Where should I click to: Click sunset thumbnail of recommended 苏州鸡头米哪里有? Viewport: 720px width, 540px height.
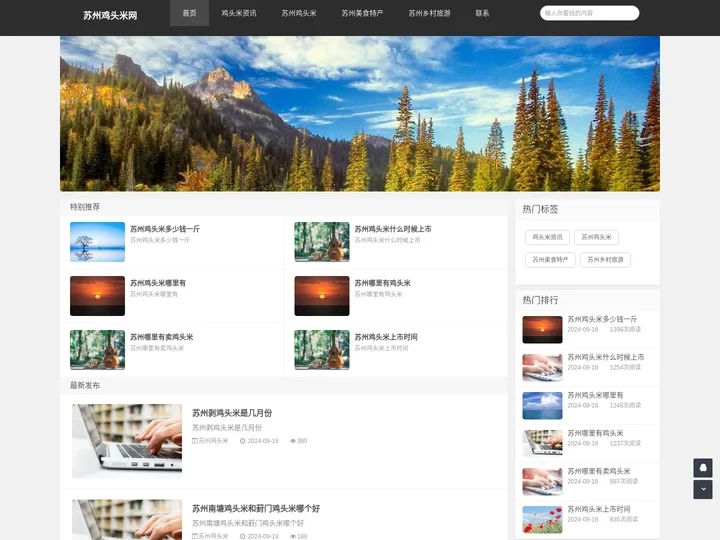point(97,296)
